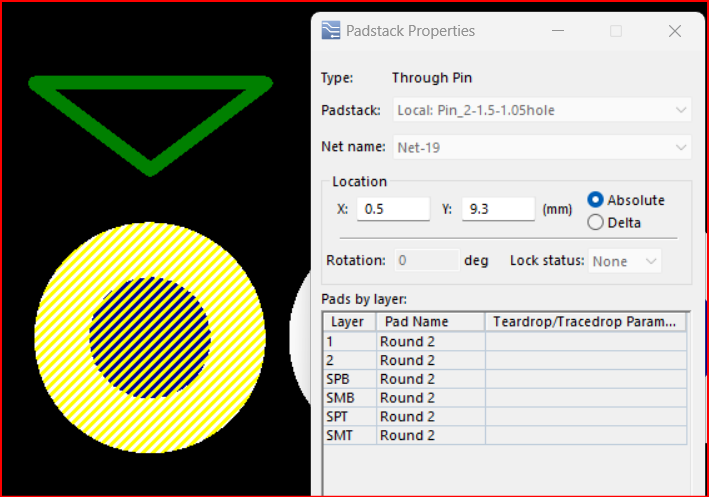Select the Absolute location radio button
Viewport: 709px width, 497px height.
(x=596, y=200)
